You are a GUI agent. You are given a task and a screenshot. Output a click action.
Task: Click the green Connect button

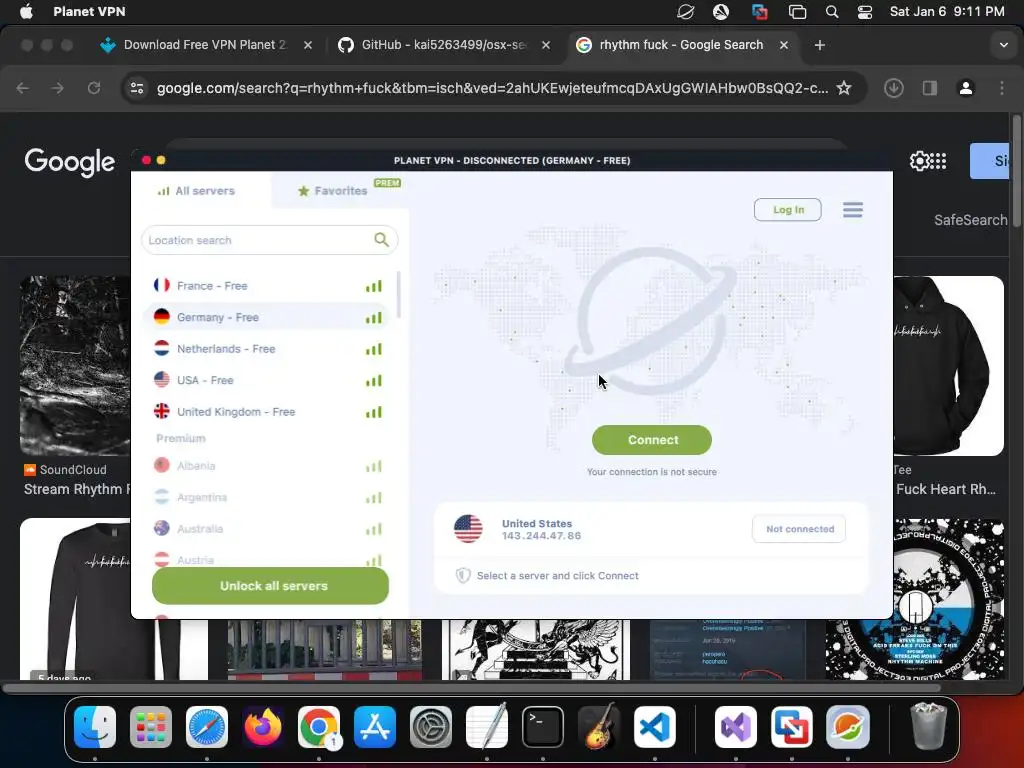pyautogui.click(x=652, y=440)
